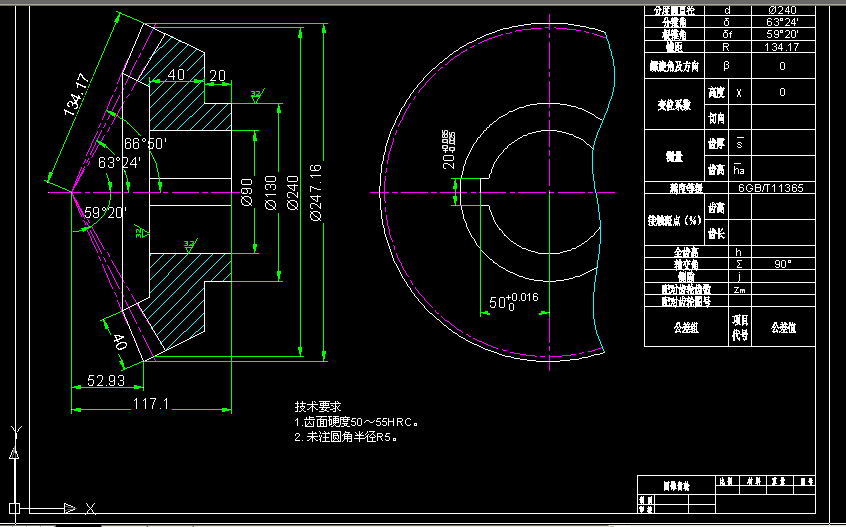Viewport: 846px width, 527px height.
Task: Select the X coefficient symbol cell
Action: (739, 92)
